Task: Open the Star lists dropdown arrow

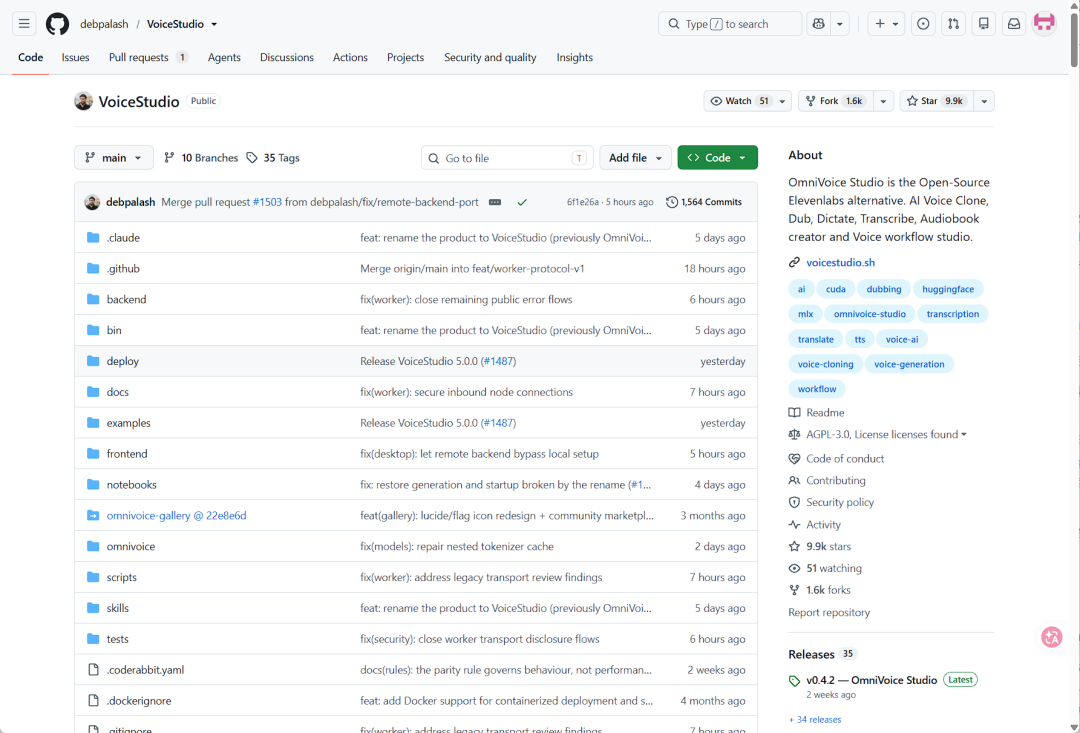Action: [x=984, y=101]
